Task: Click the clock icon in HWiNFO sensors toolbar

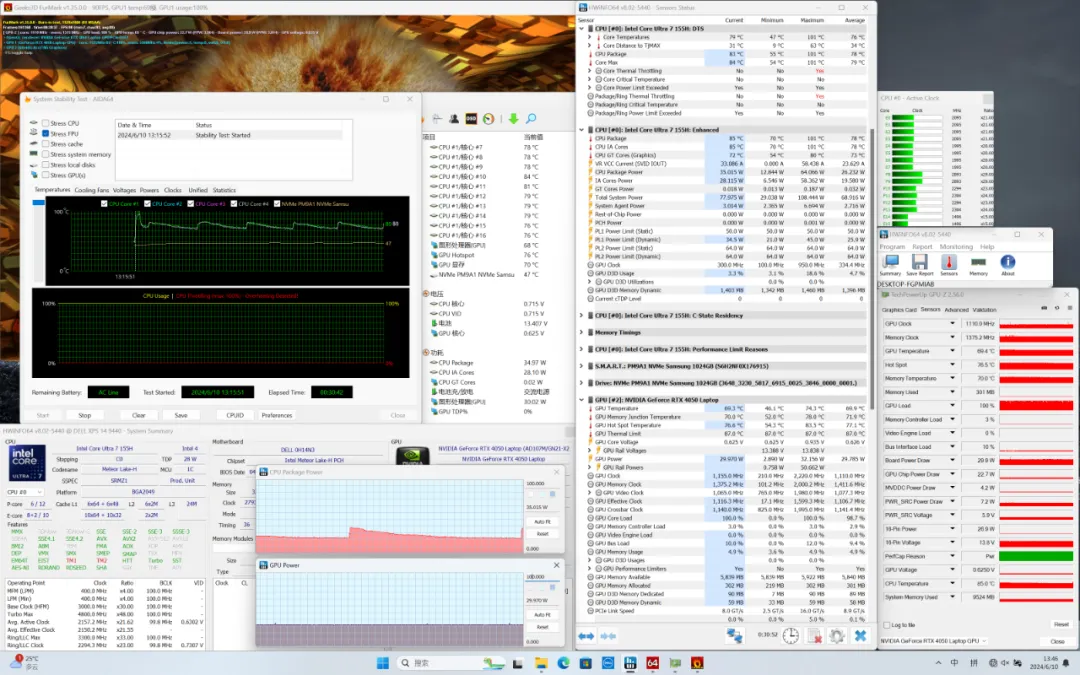Action: [790, 636]
